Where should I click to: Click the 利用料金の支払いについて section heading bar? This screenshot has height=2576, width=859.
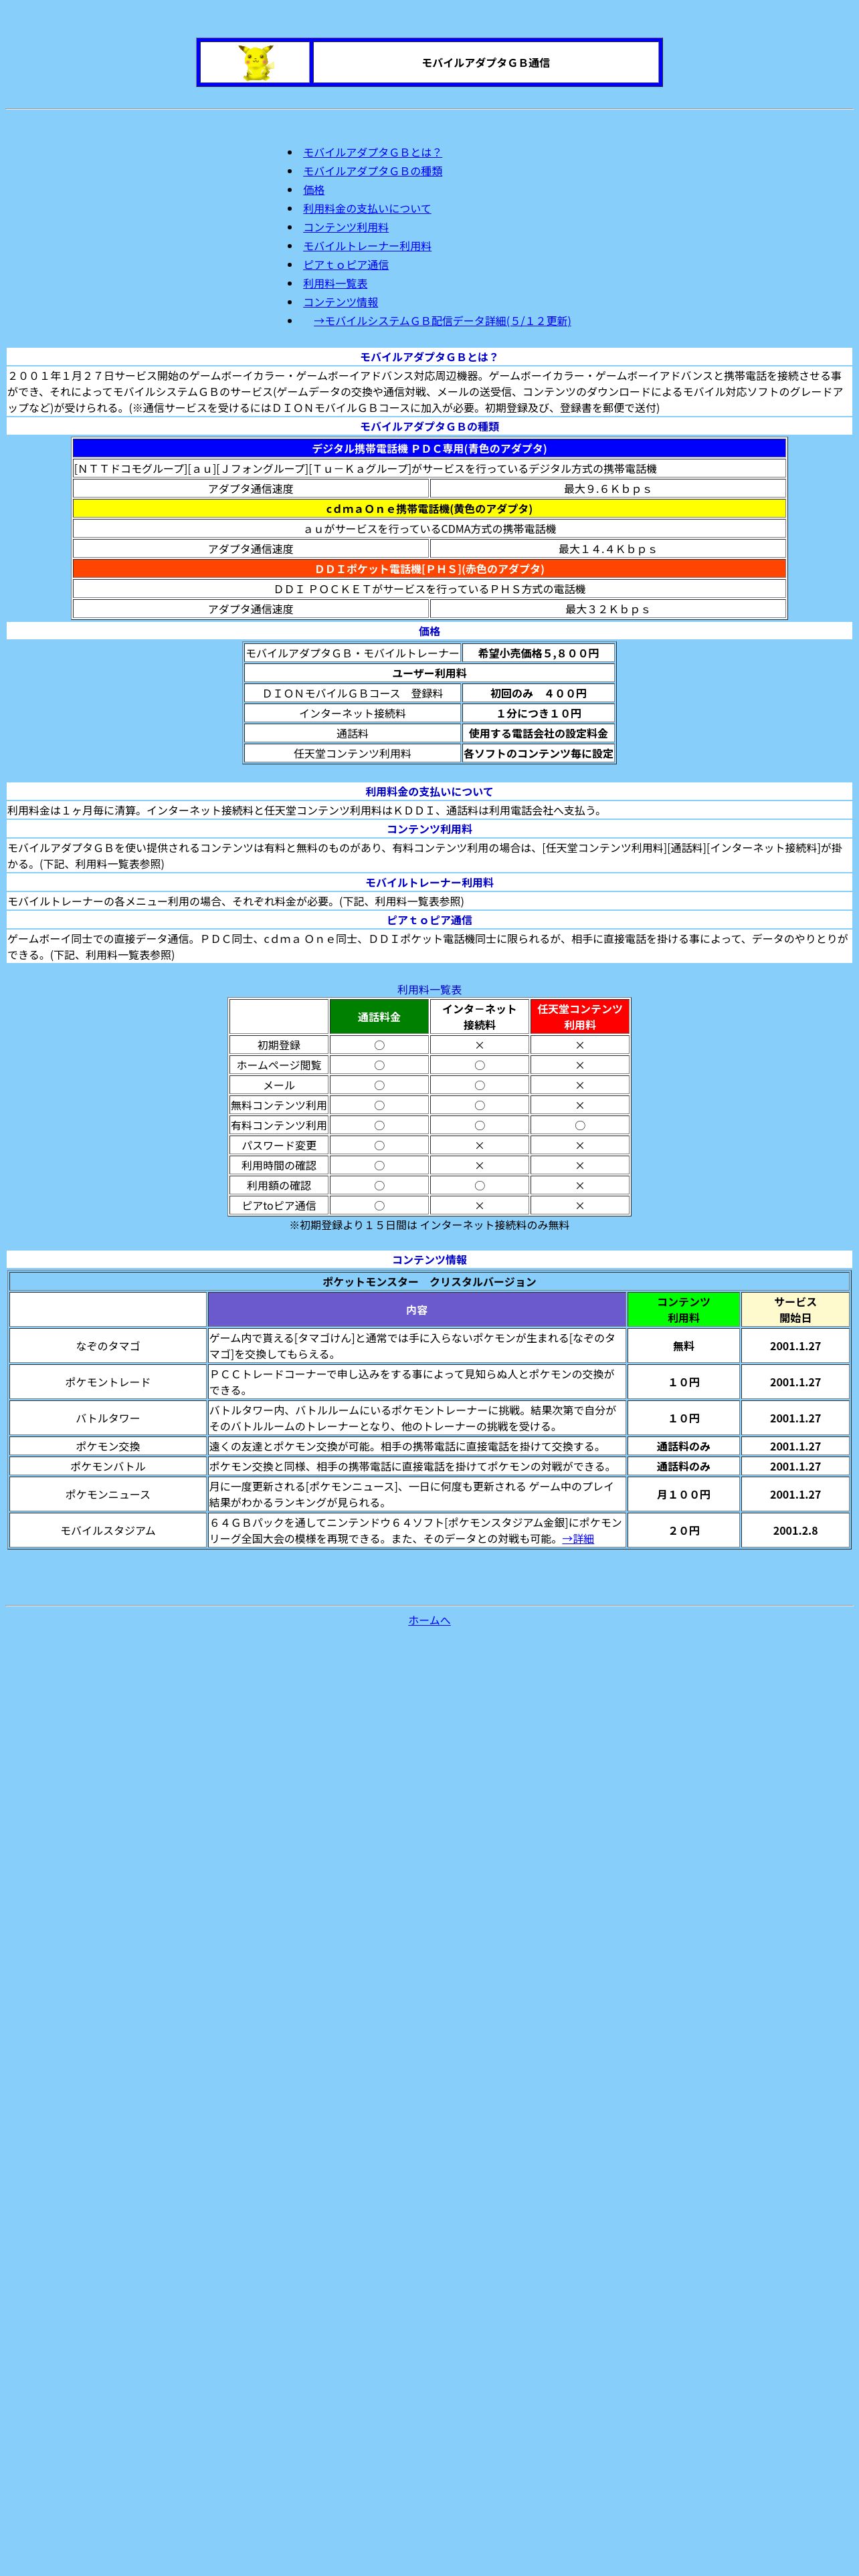click(x=429, y=791)
